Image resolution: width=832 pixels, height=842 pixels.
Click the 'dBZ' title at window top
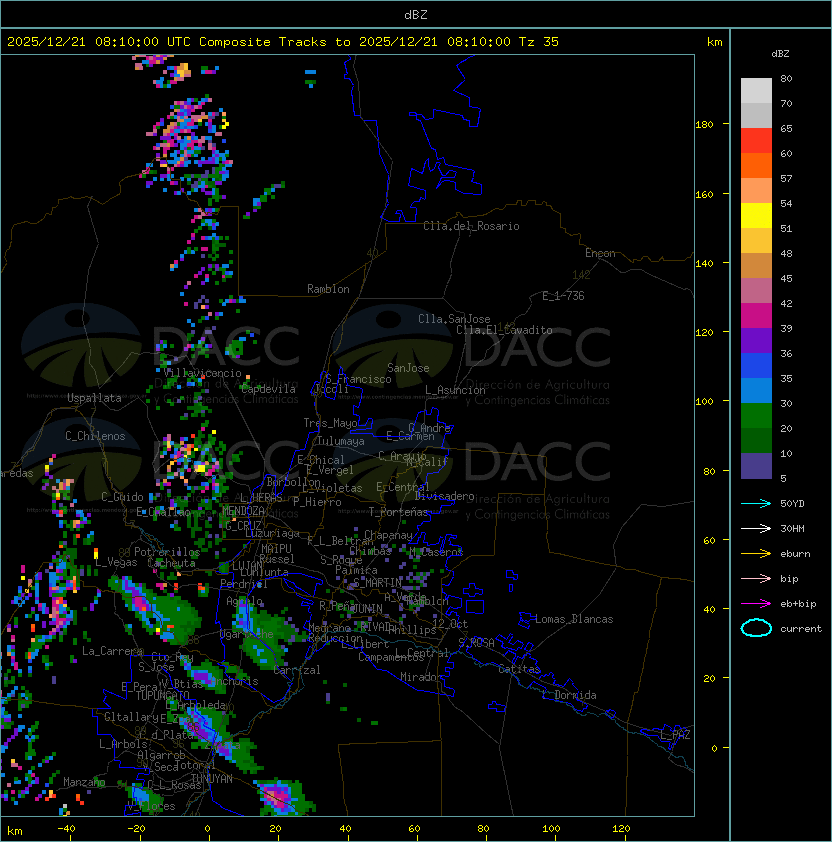tap(416, 14)
